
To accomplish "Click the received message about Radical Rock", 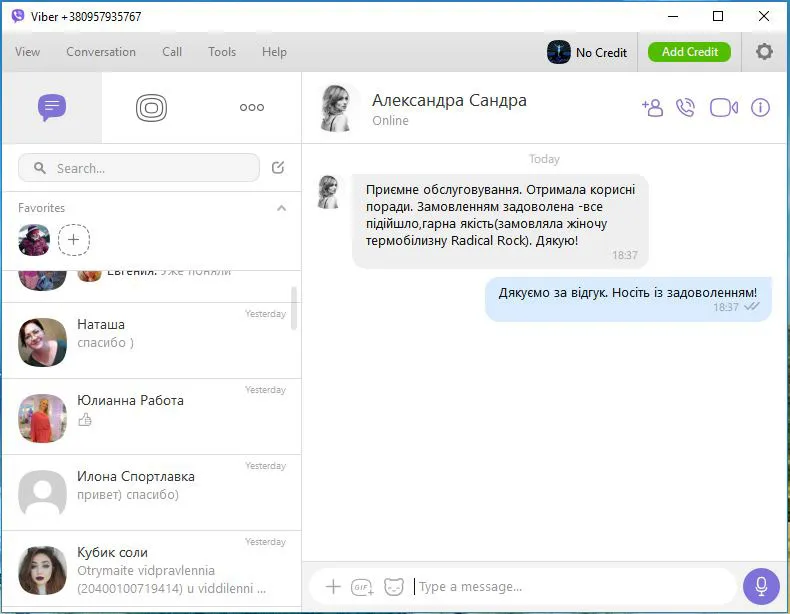I will pos(500,221).
